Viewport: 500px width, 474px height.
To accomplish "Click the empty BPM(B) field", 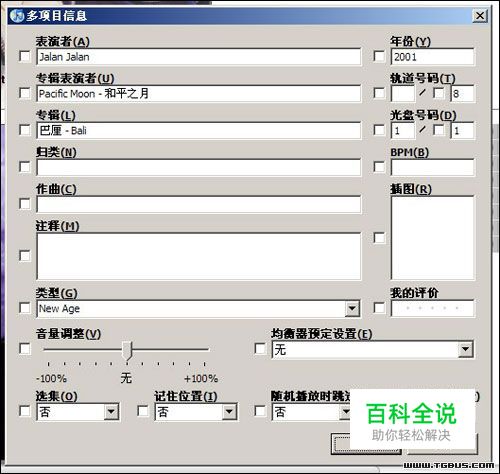I will (432, 167).
